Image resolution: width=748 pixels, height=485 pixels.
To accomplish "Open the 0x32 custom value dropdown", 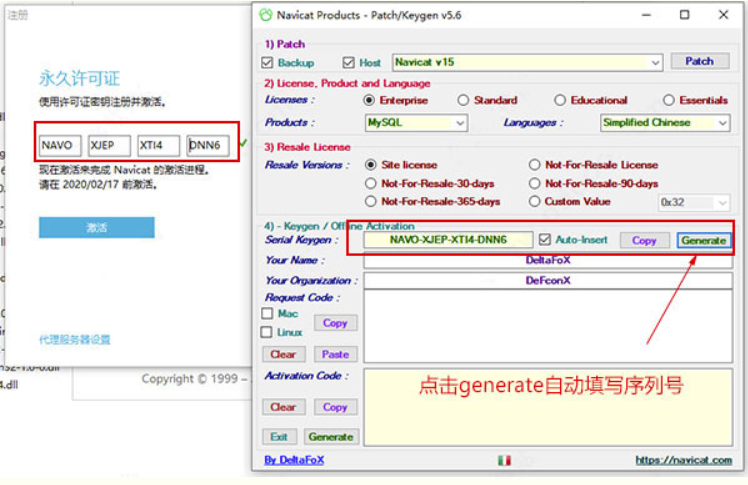I will pos(694,203).
